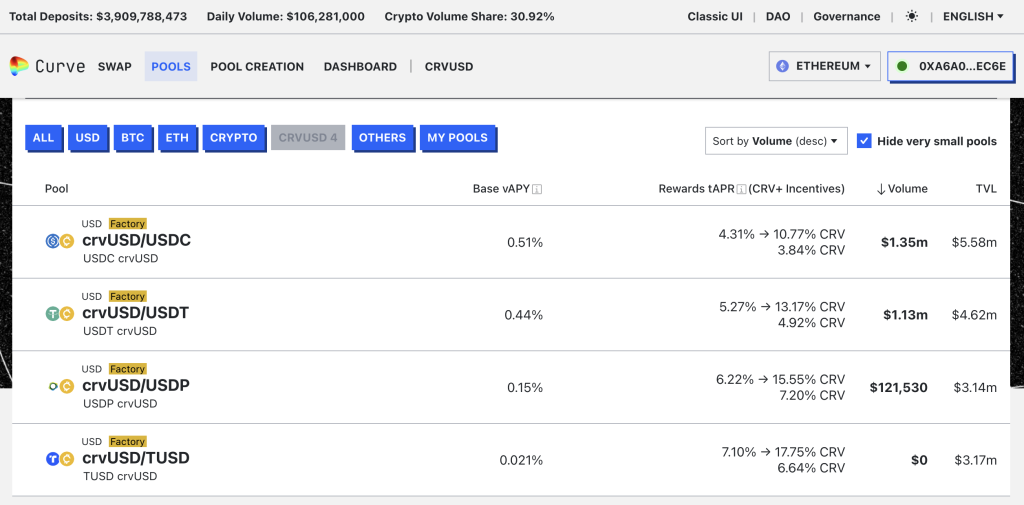
Task: Click the Base vAPY info icon
Action: point(537,189)
